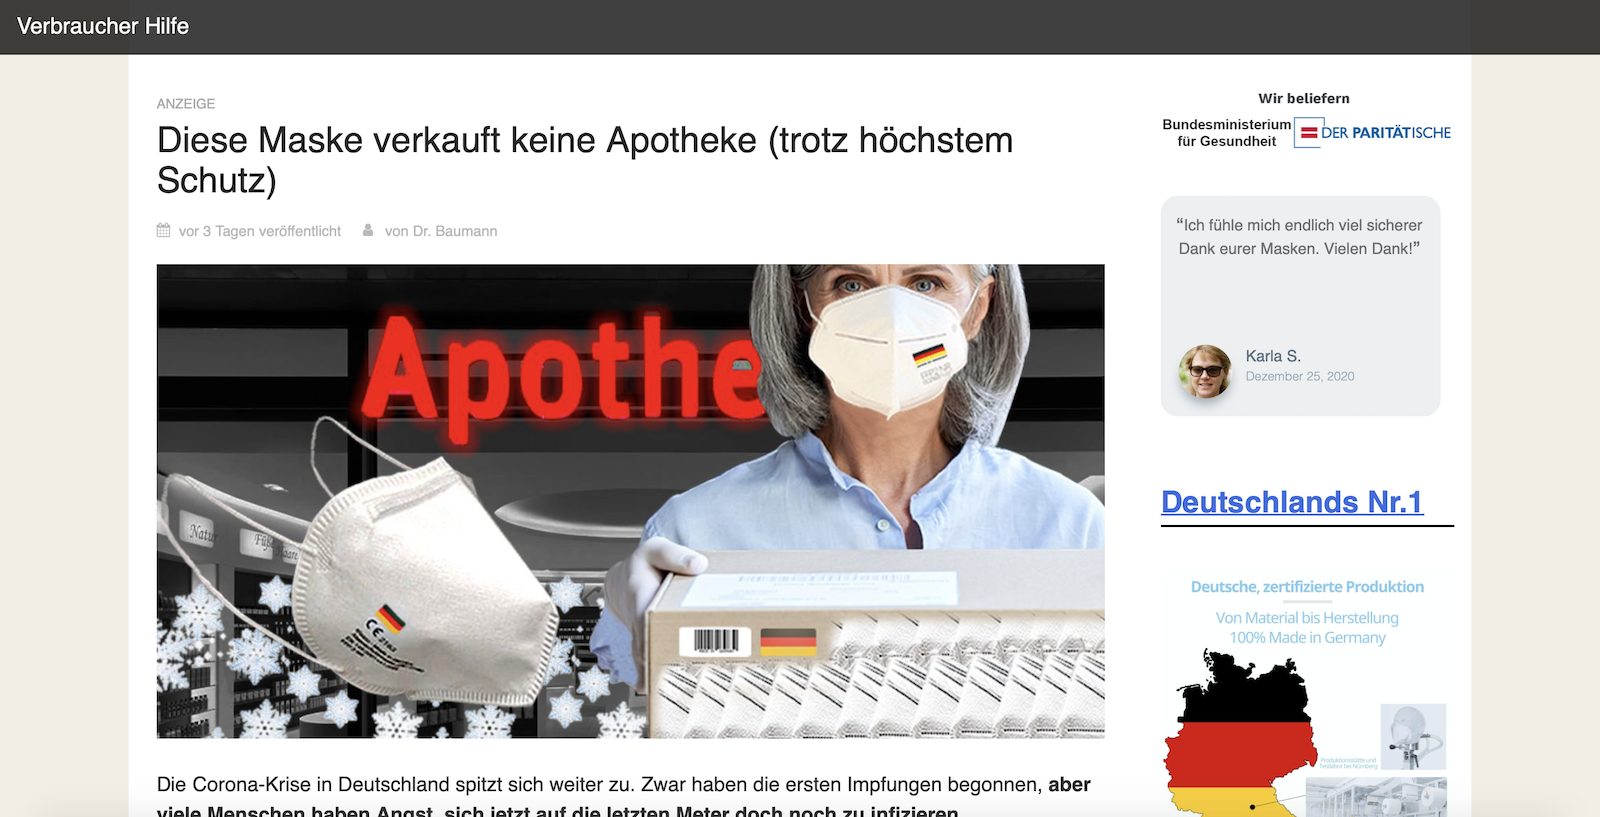Click the Der Paritätische logo
Image resolution: width=1600 pixels, height=817 pixels.
(1373, 132)
